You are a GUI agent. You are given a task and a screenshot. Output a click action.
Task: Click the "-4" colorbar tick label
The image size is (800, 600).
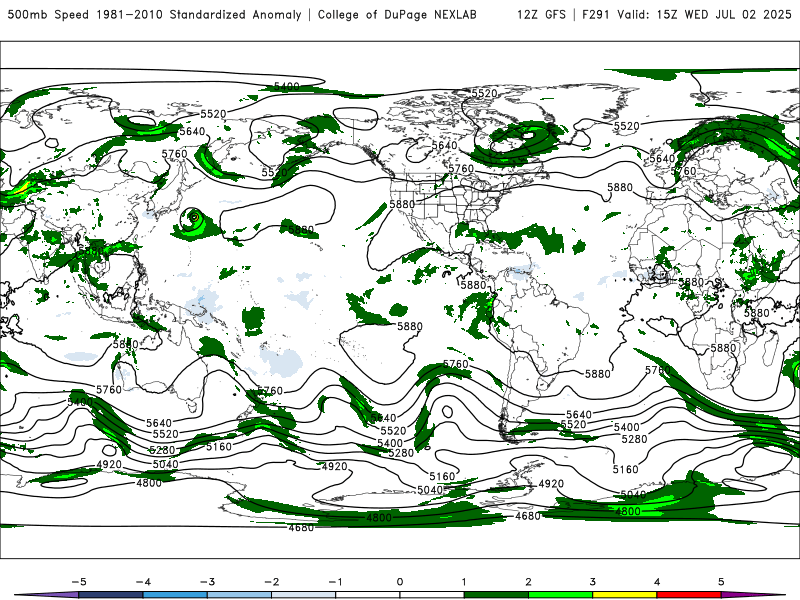point(143,582)
